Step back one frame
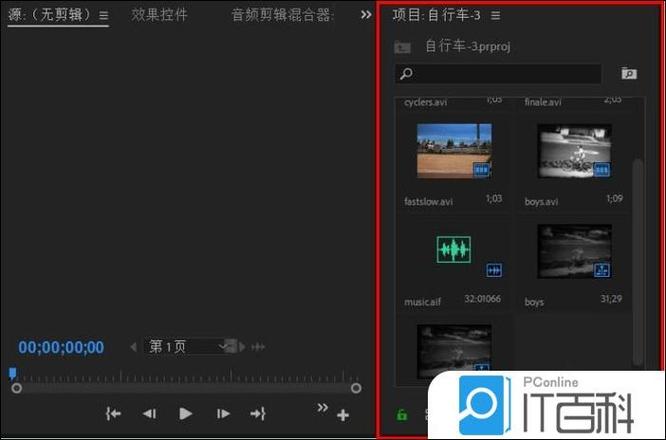Screen dimensions: 666x440 click(149, 414)
